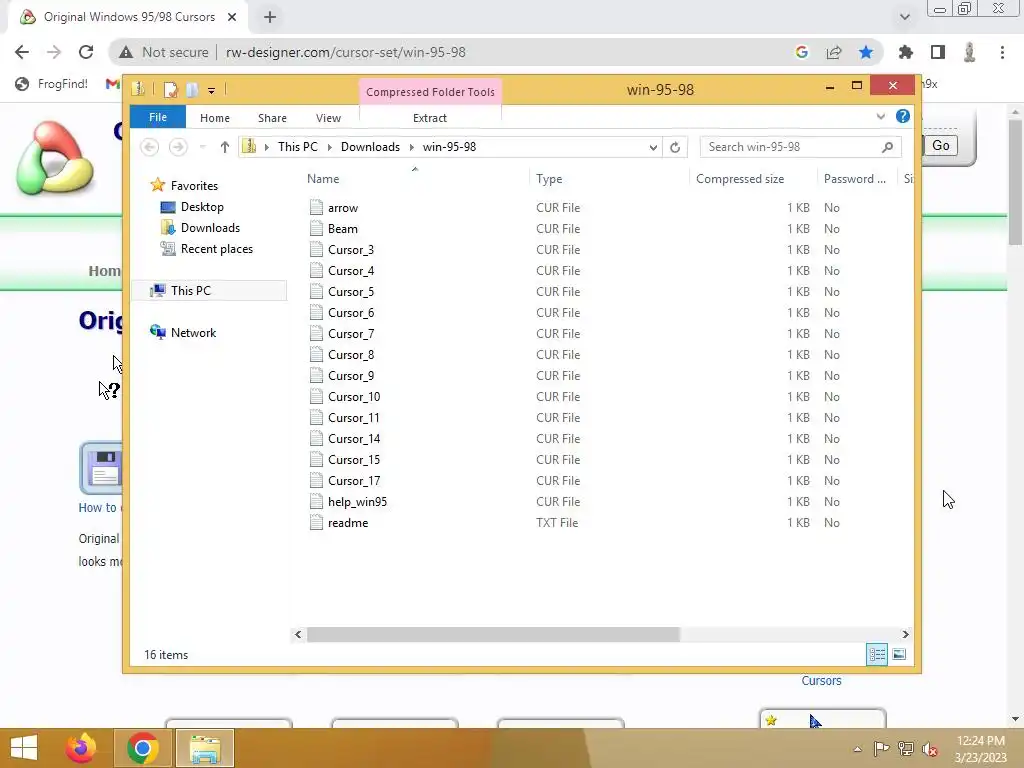The image size is (1024, 768).
Task: Select This PC in navigation pane
Action: (x=191, y=291)
